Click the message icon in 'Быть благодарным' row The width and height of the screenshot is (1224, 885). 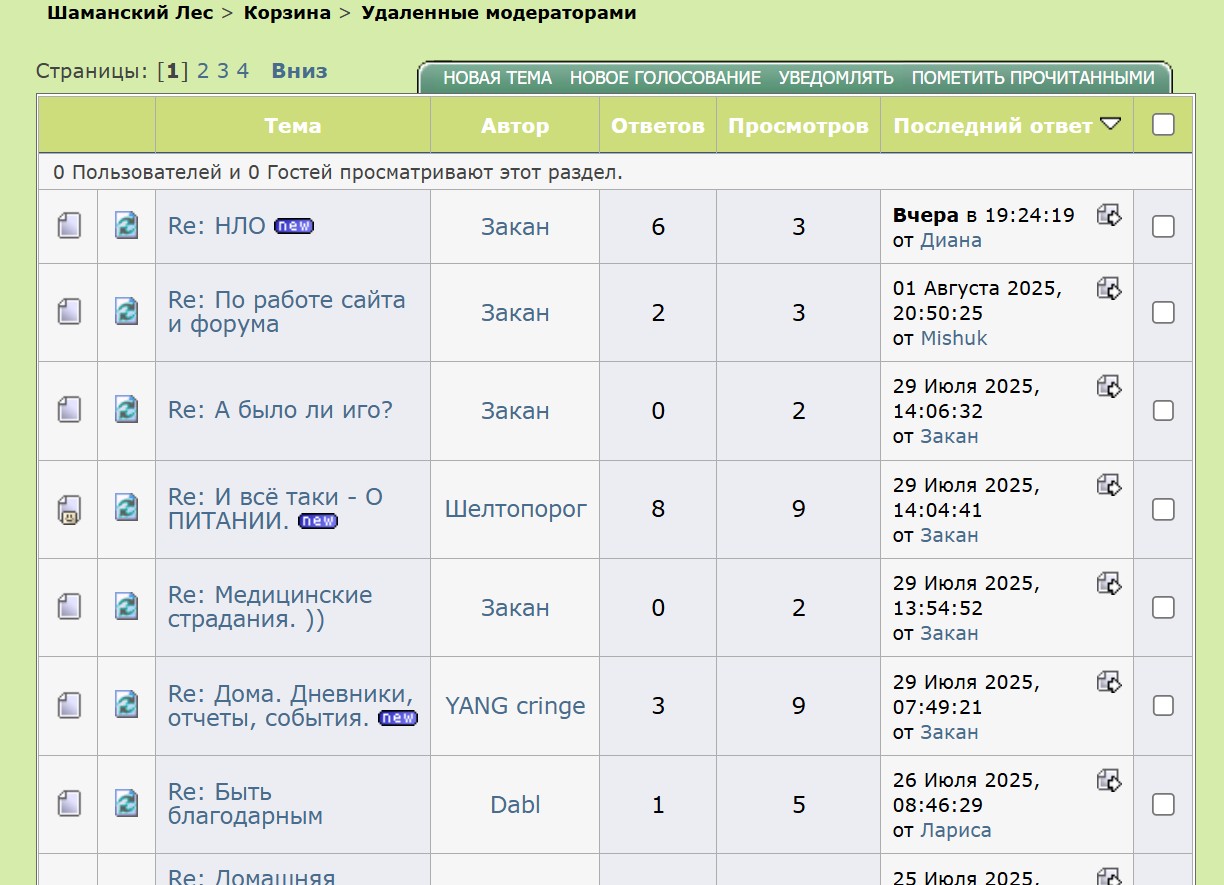click(126, 803)
